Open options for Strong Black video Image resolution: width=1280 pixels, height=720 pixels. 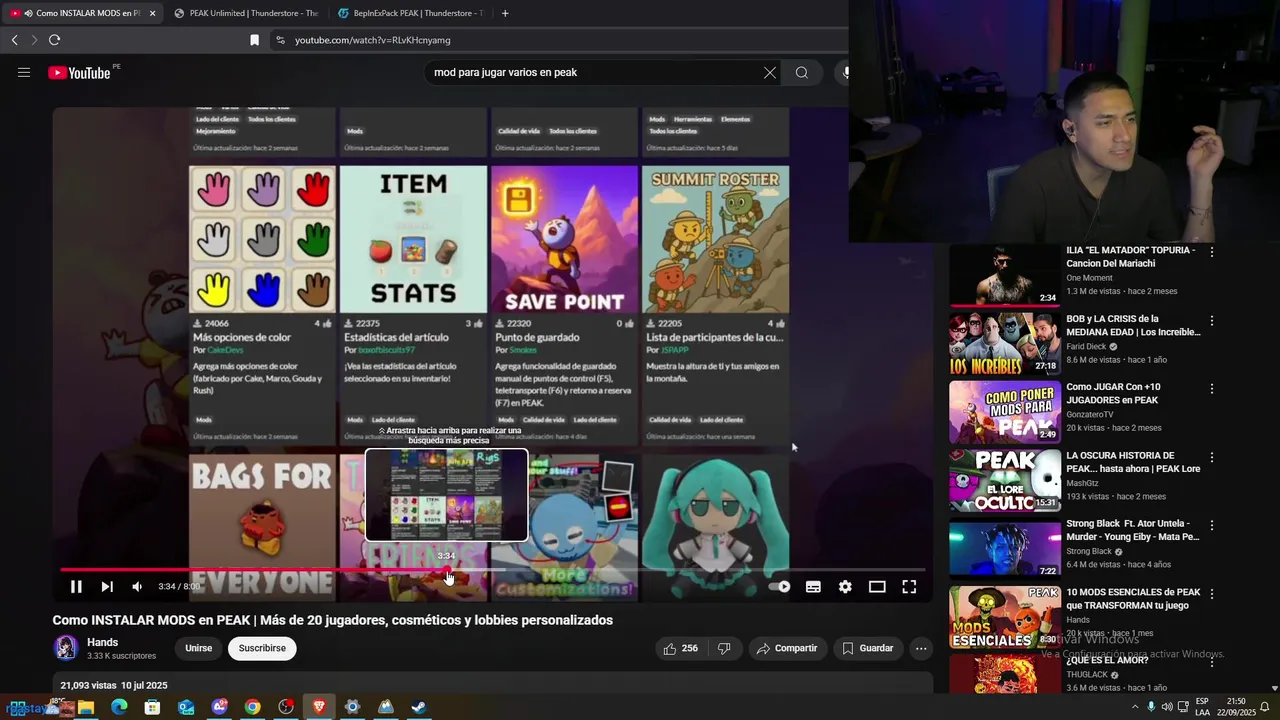[x=1212, y=526]
